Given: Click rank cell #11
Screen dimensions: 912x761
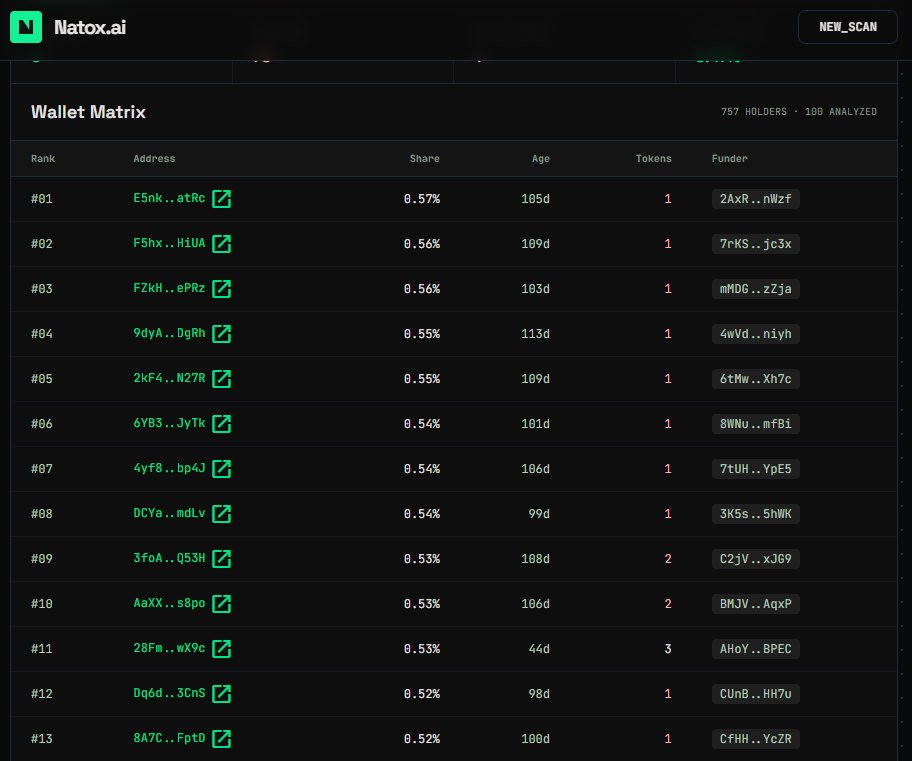Looking at the screenshot, I should click(x=42, y=649).
